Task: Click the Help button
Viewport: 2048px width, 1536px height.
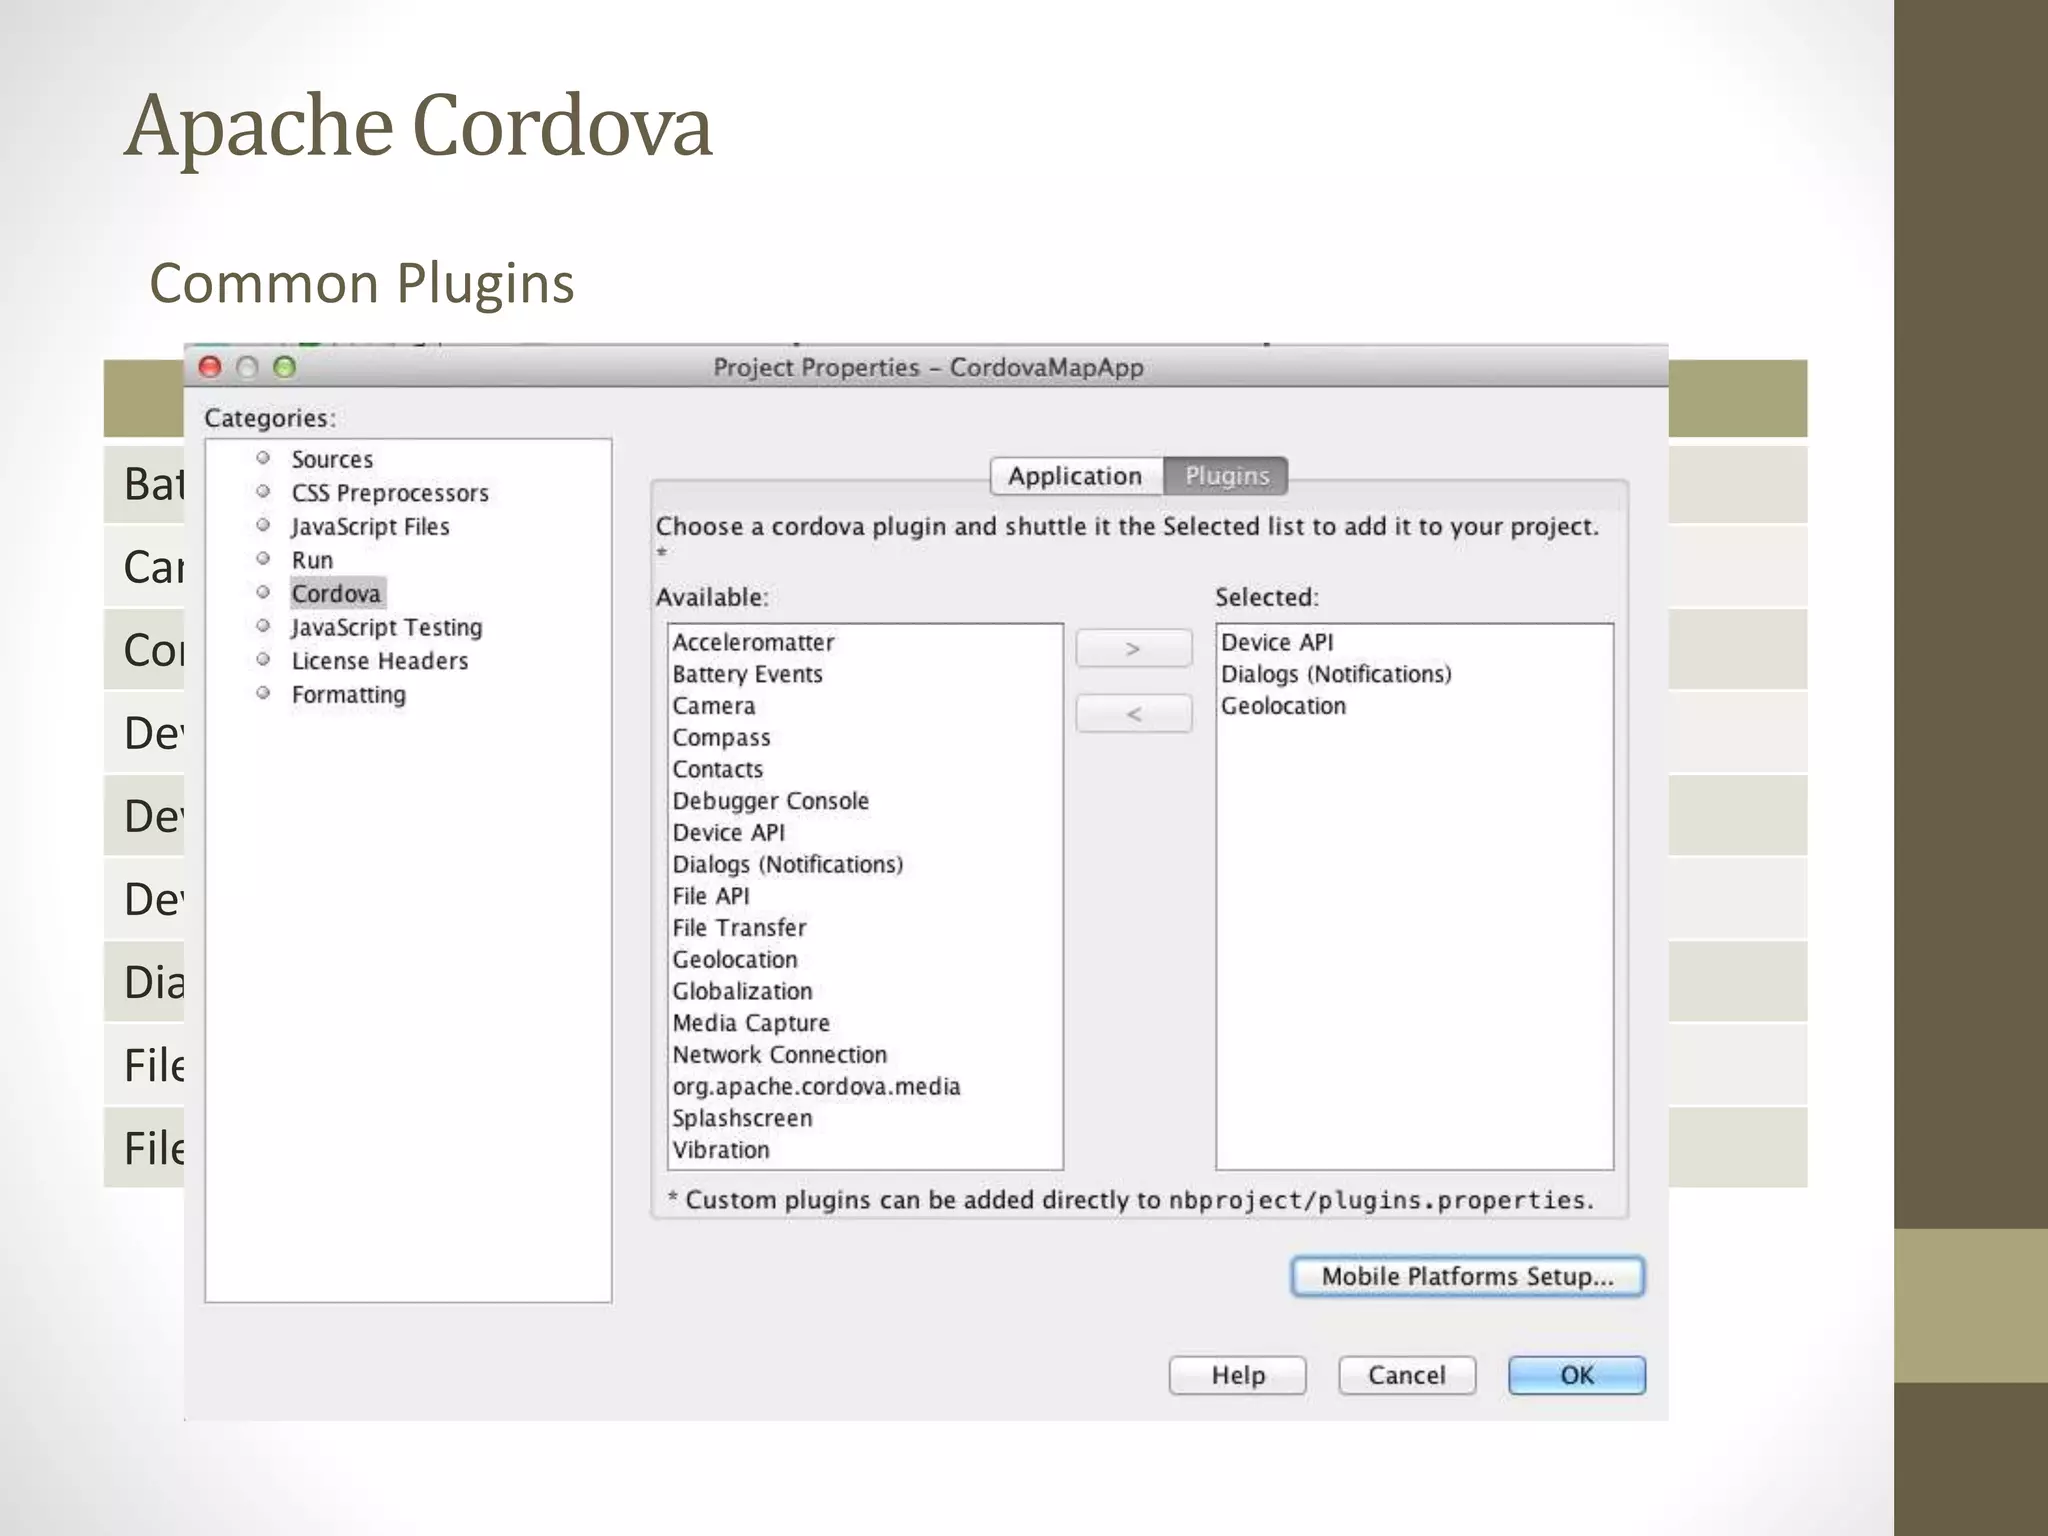Action: point(1238,1375)
